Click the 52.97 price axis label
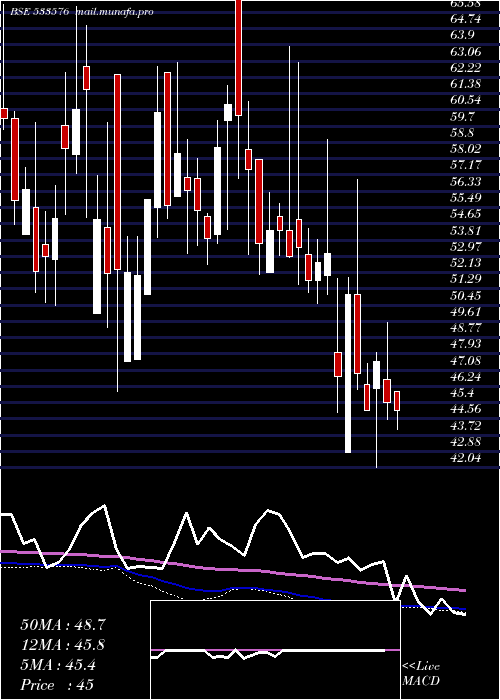500x700 pixels. [466, 246]
